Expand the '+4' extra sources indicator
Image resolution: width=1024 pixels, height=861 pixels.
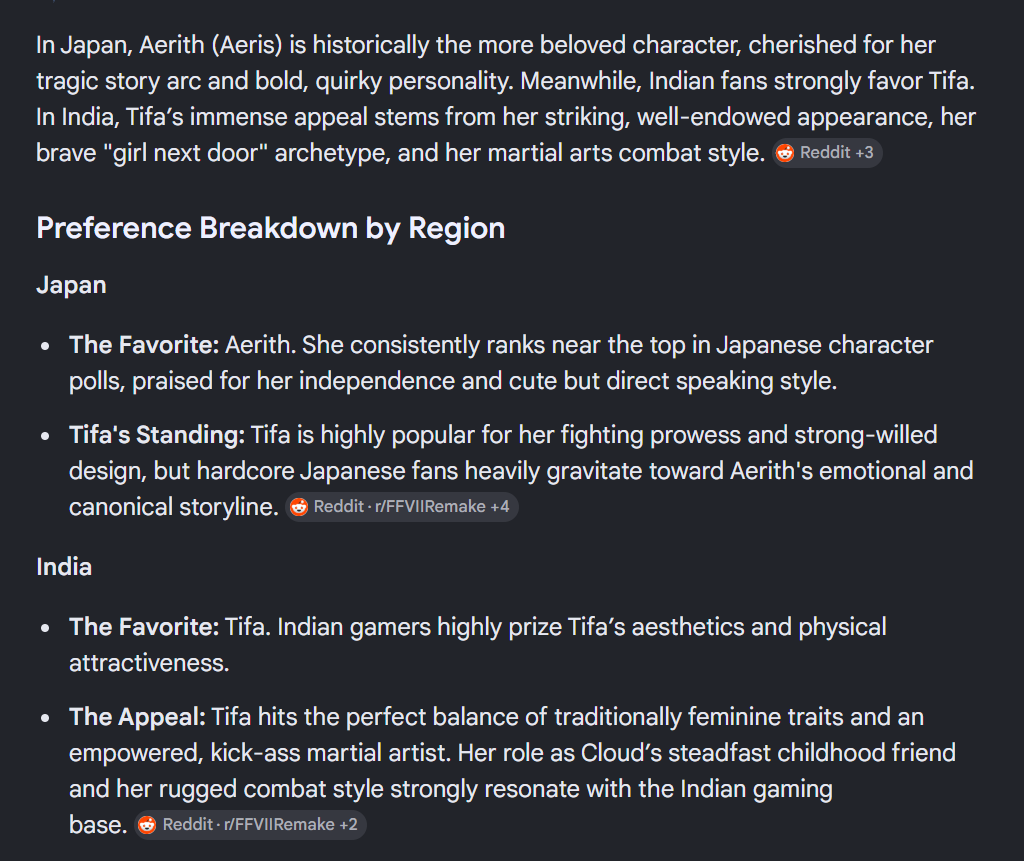coord(500,507)
